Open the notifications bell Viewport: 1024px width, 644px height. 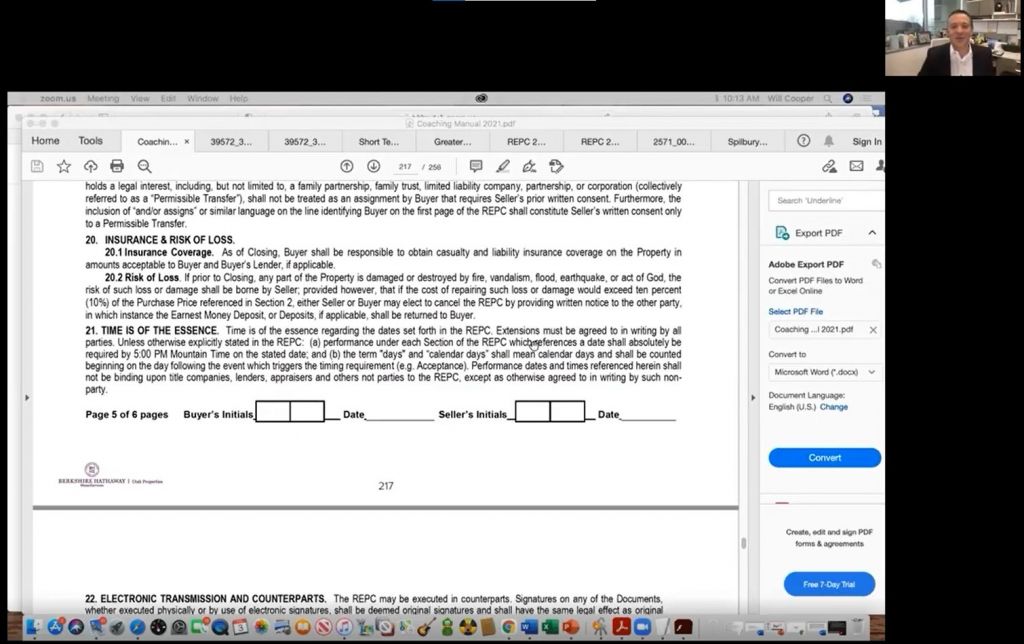(829, 141)
